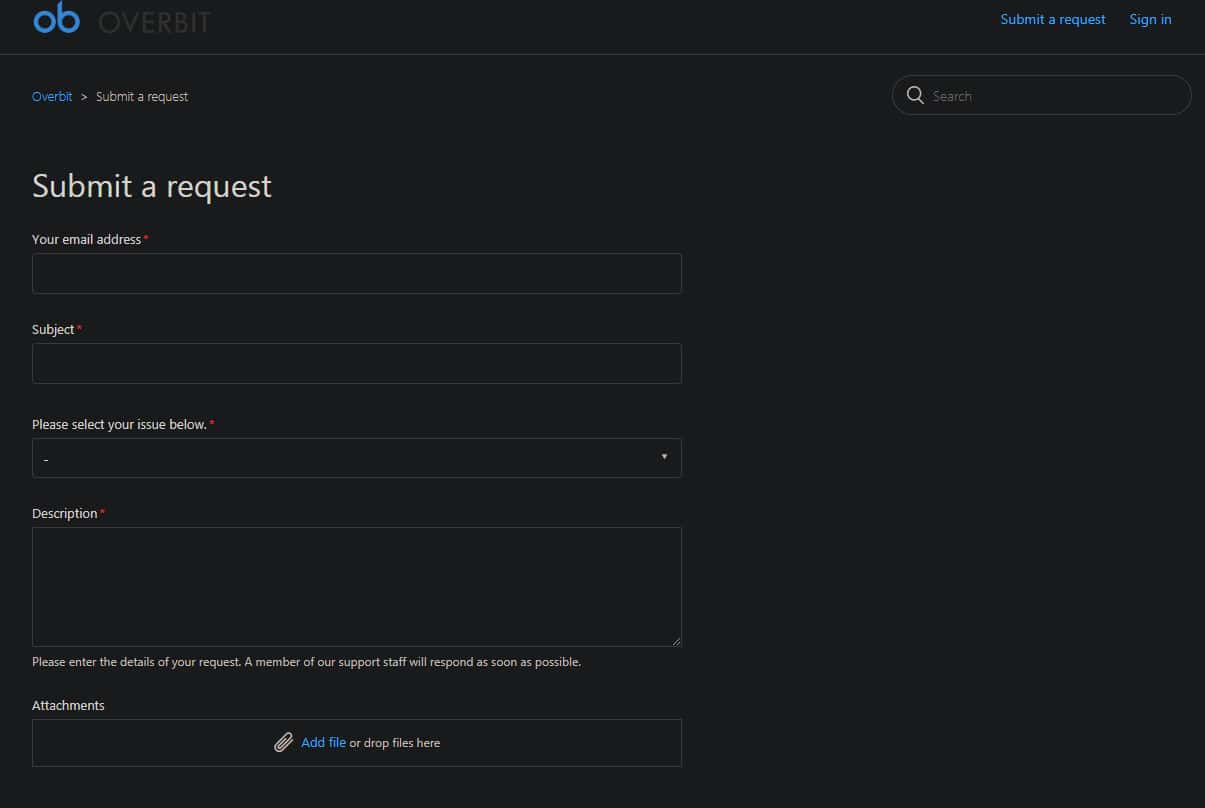The height and width of the screenshot is (808, 1205).
Task: Click the 'Add file' link
Action: [323, 742]
